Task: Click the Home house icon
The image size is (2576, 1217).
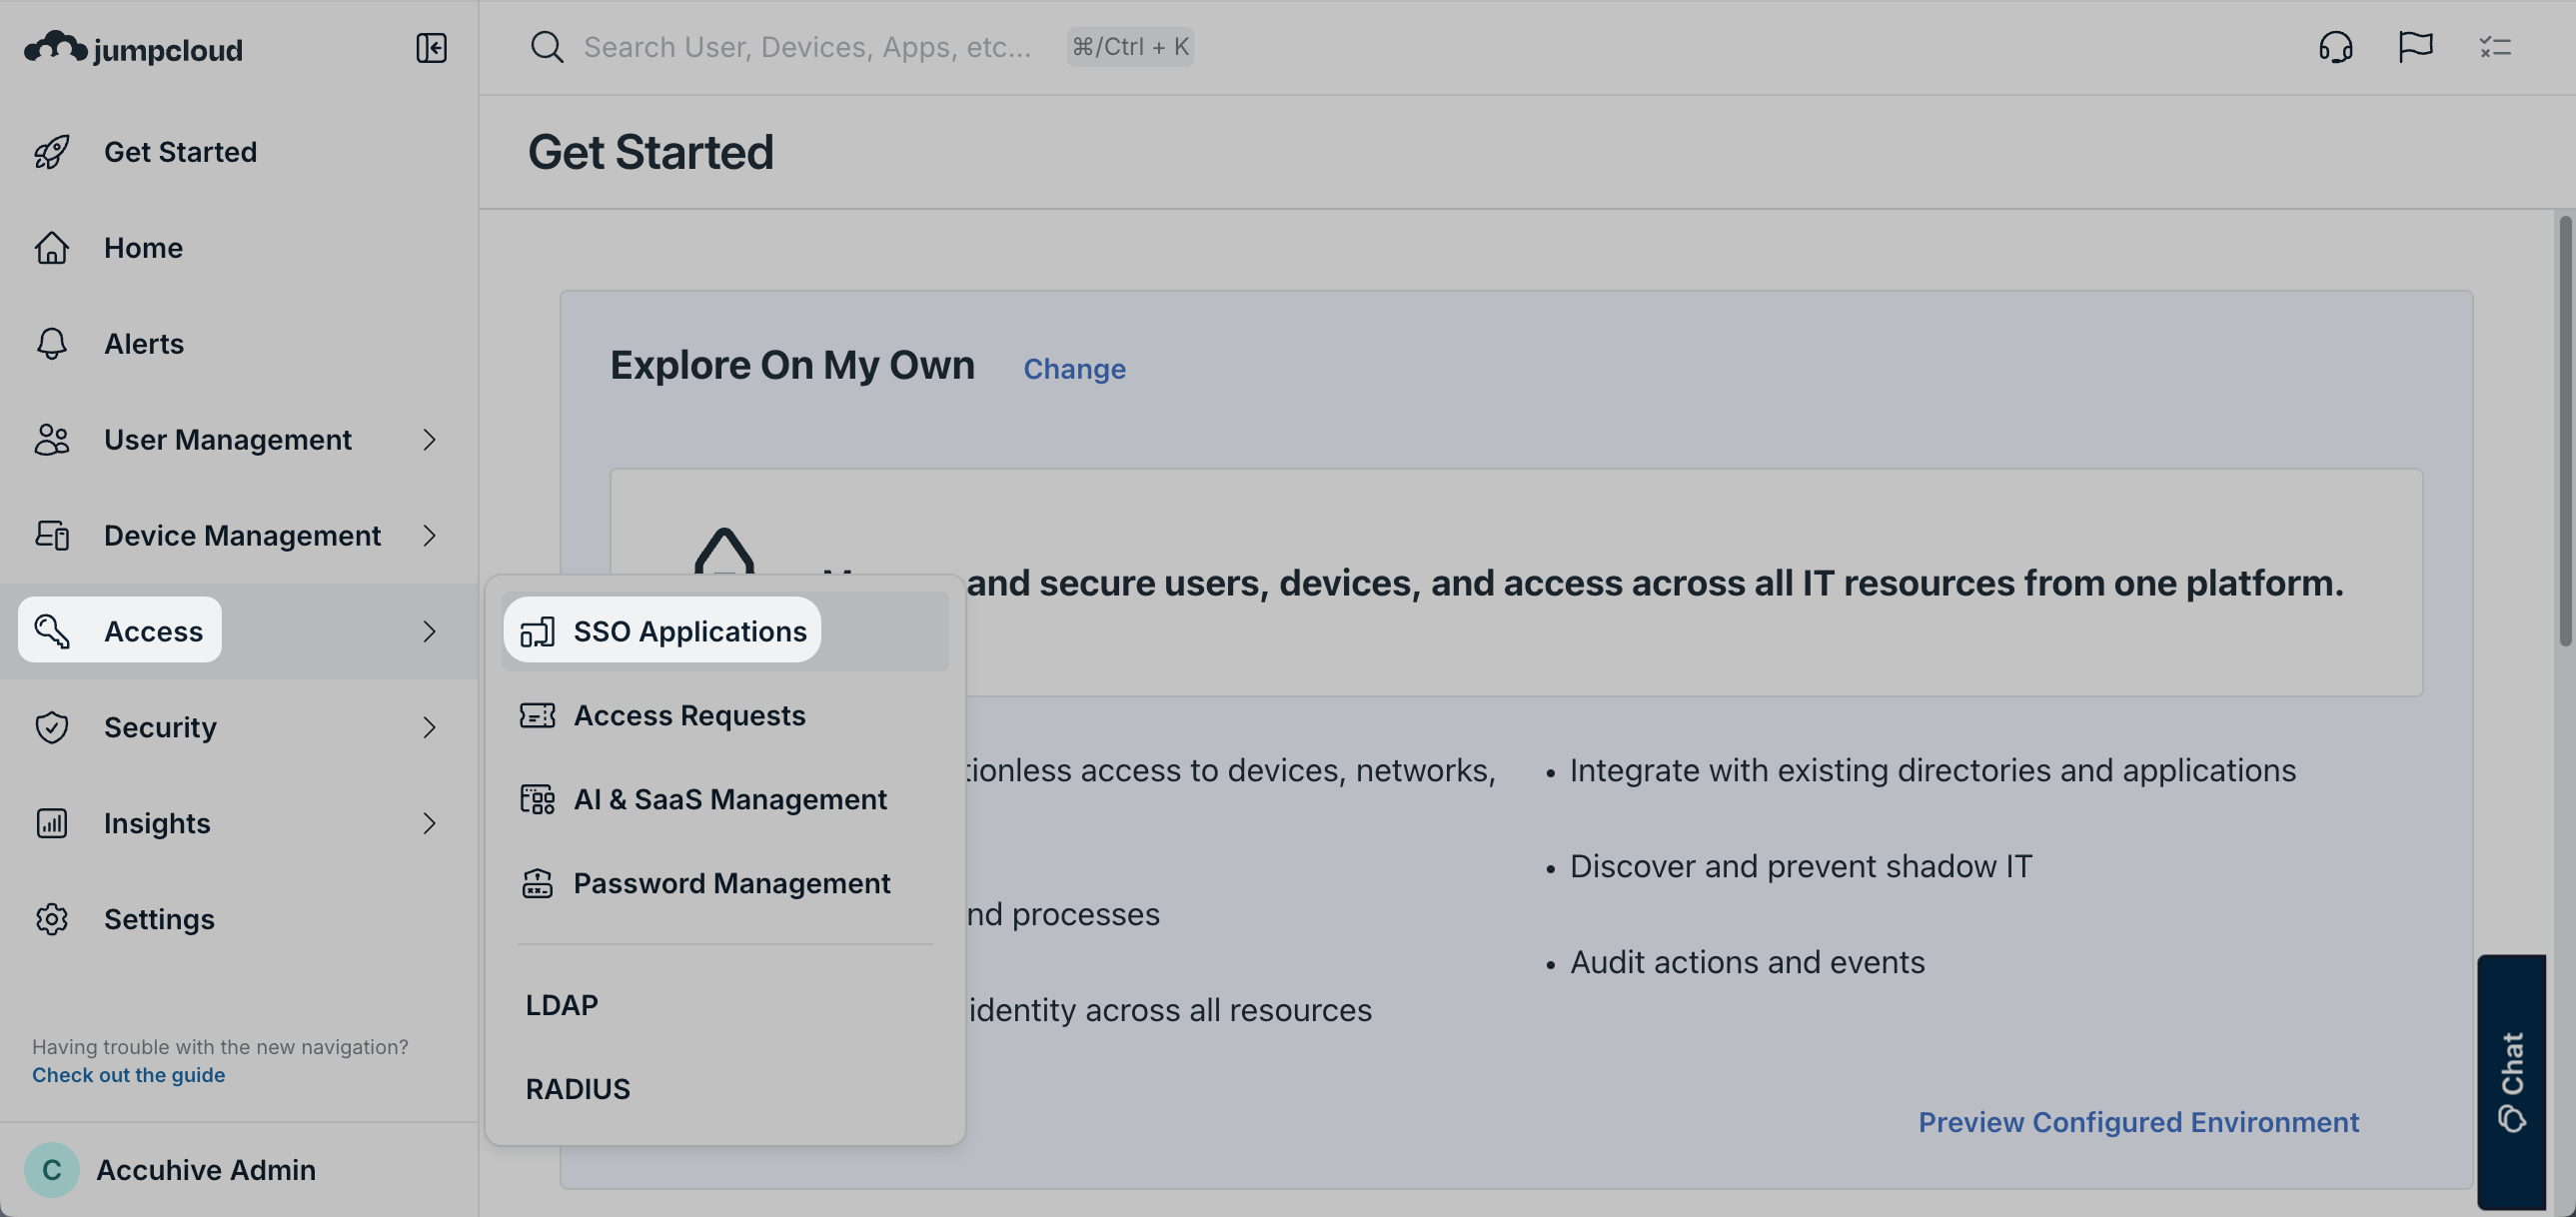Action: click(52, 248)
